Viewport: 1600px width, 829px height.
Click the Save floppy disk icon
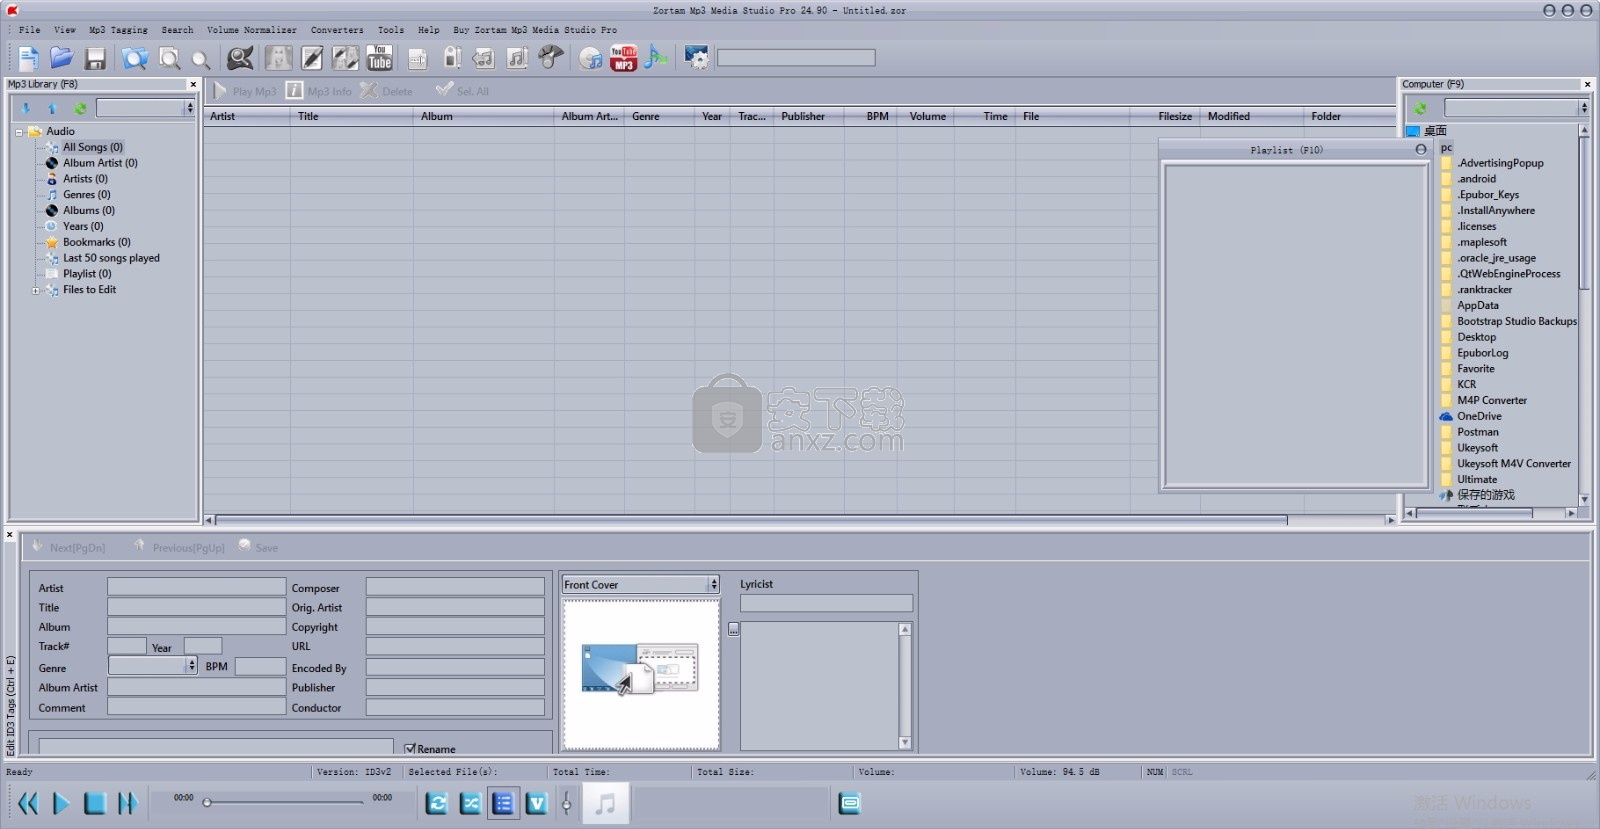(x=95, y=58)
